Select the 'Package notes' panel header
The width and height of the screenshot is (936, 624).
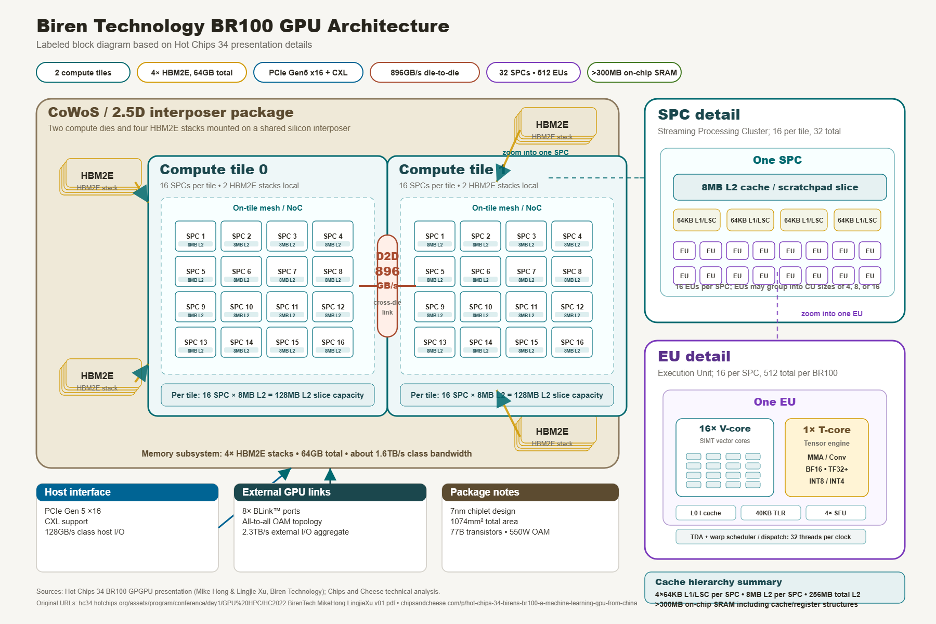tap(530, 492)
